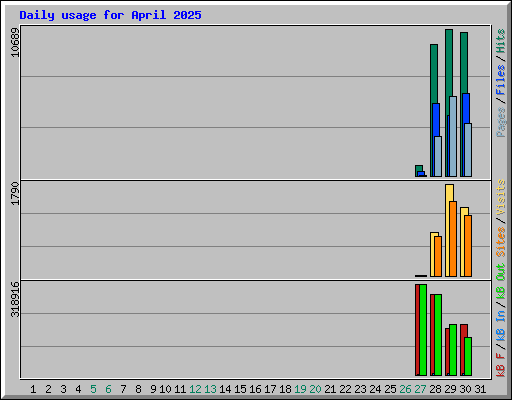The height and width of the screenshot is (400, 512).
Task: Select day 10 on the x-axis
Action: point(165,389)
